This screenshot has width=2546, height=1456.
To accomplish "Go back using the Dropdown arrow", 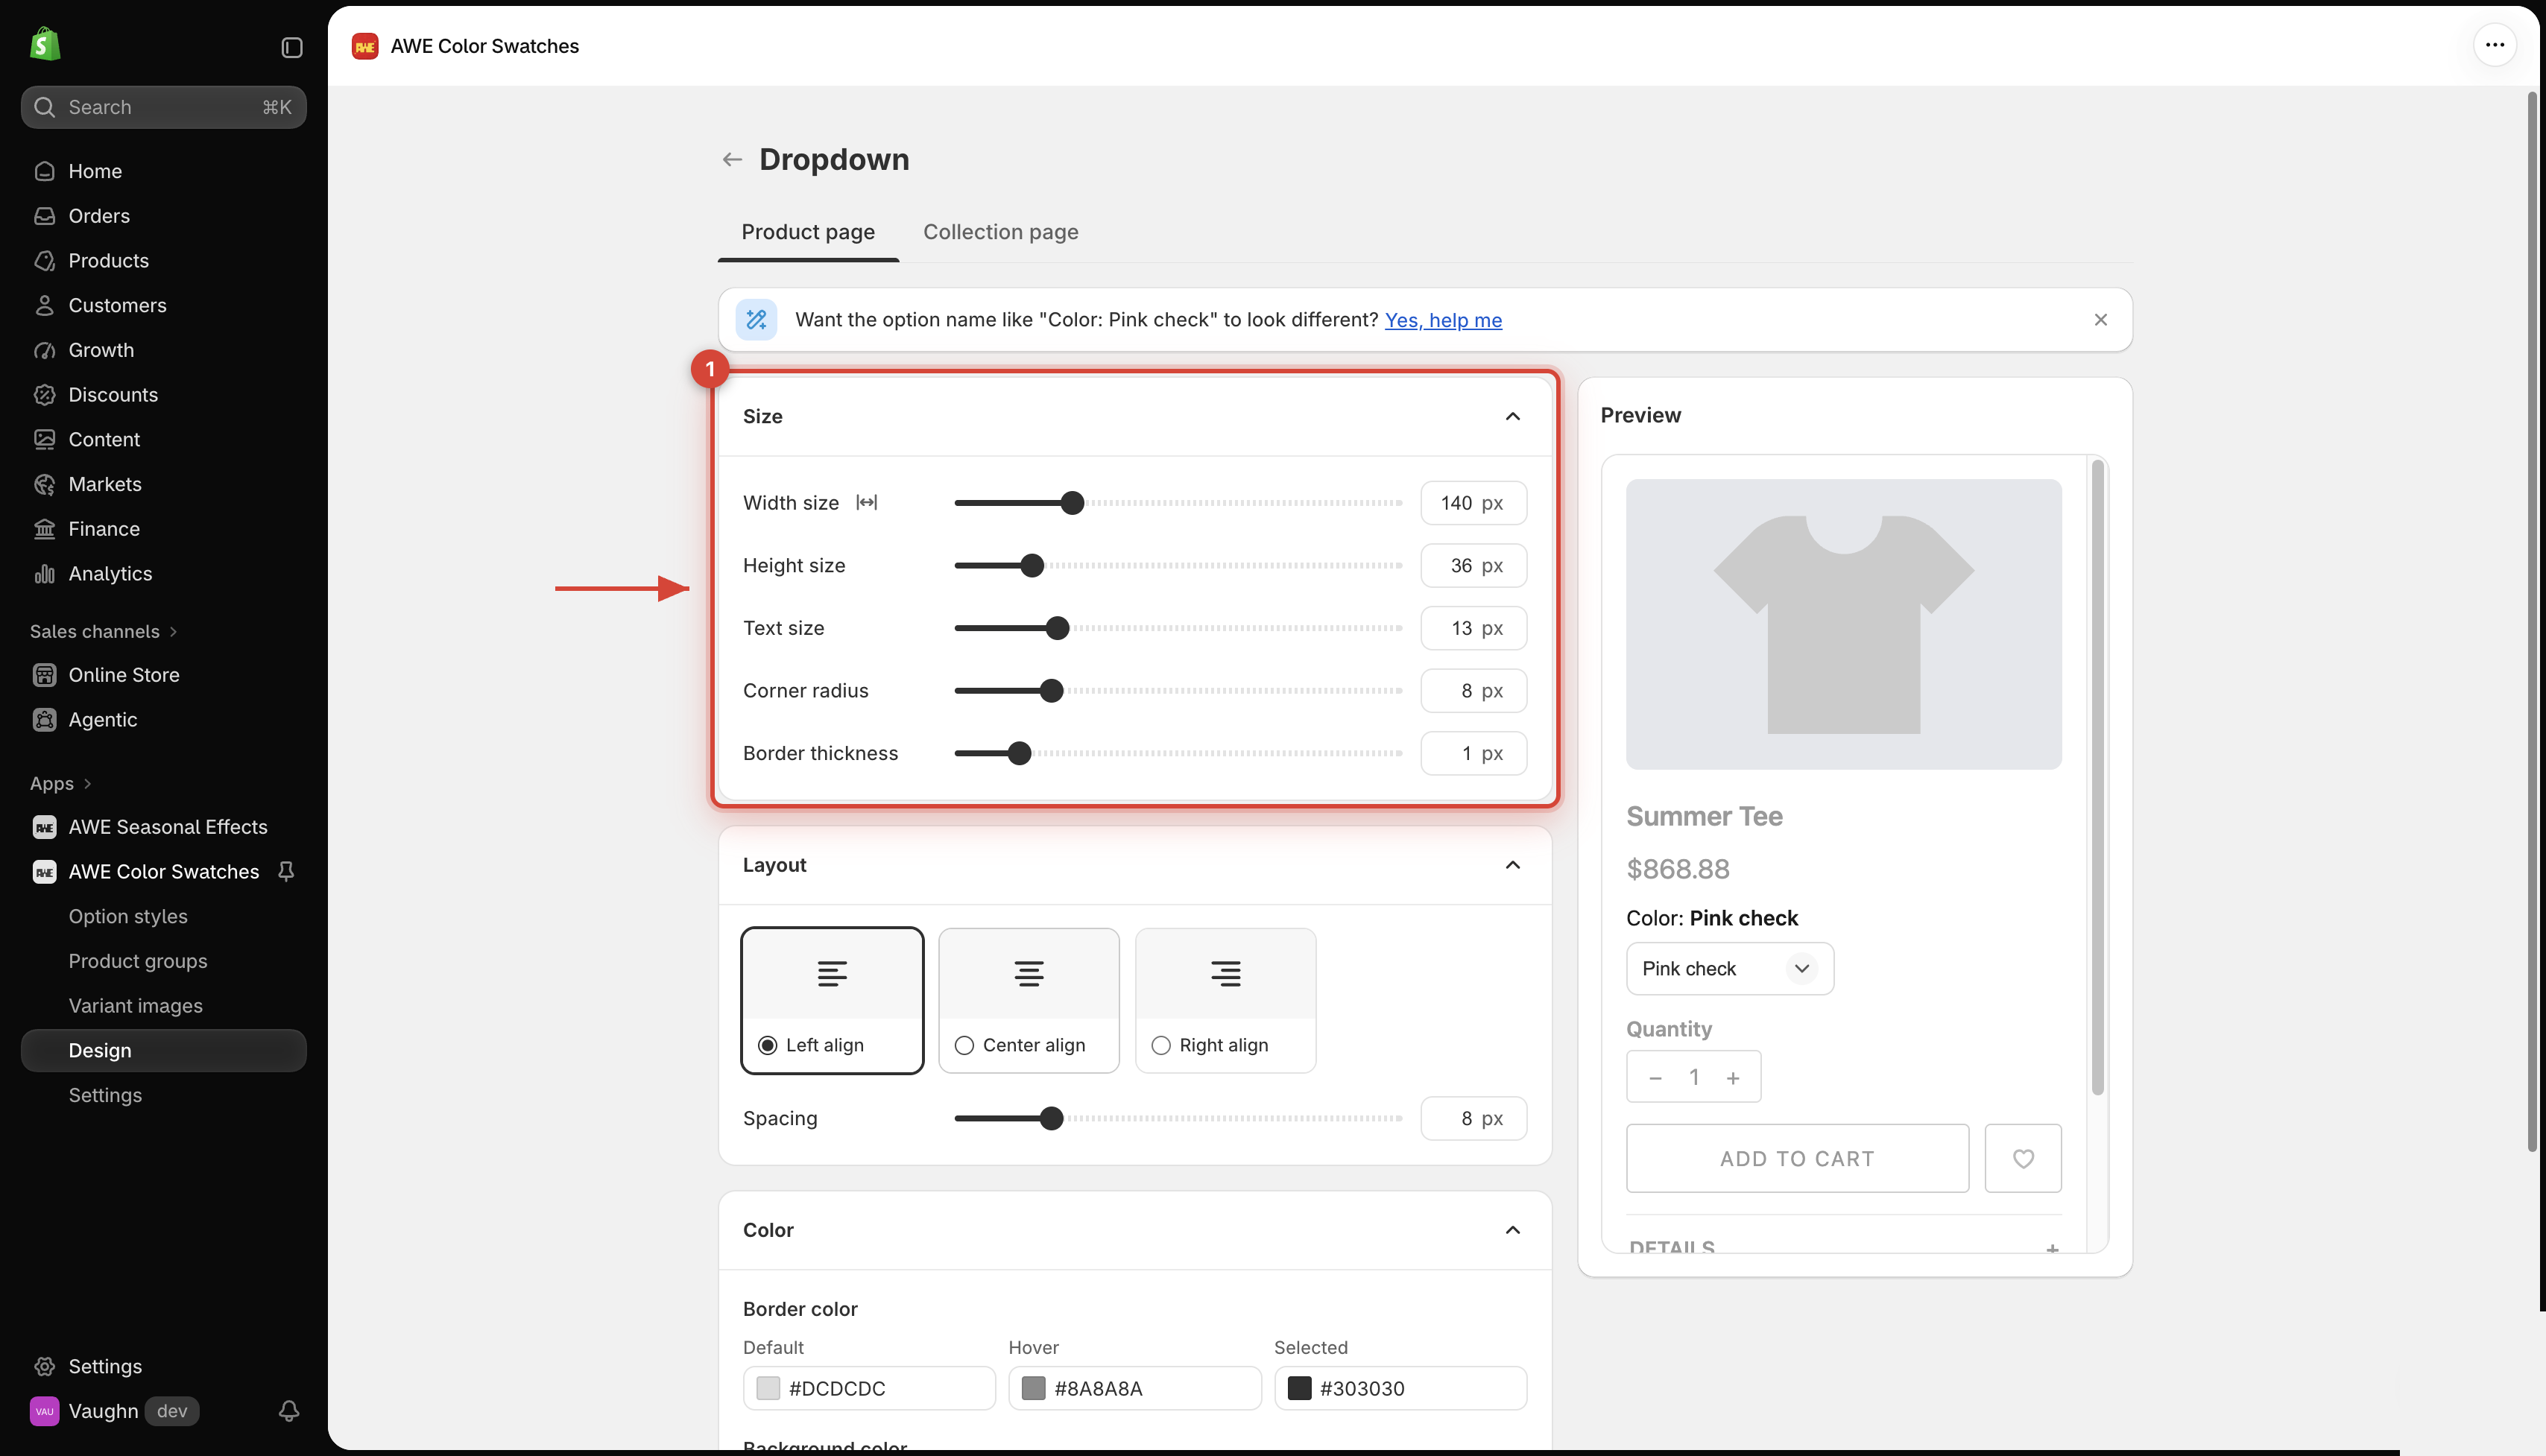I will (x=732, y=160).
